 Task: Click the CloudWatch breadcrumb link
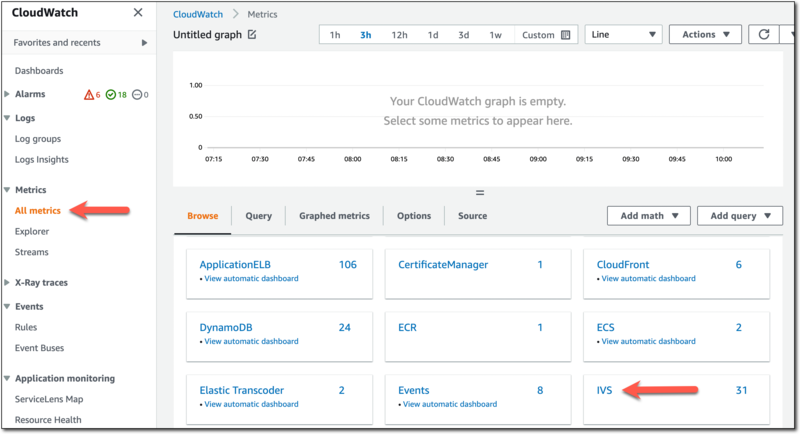[x=198, y=14]
